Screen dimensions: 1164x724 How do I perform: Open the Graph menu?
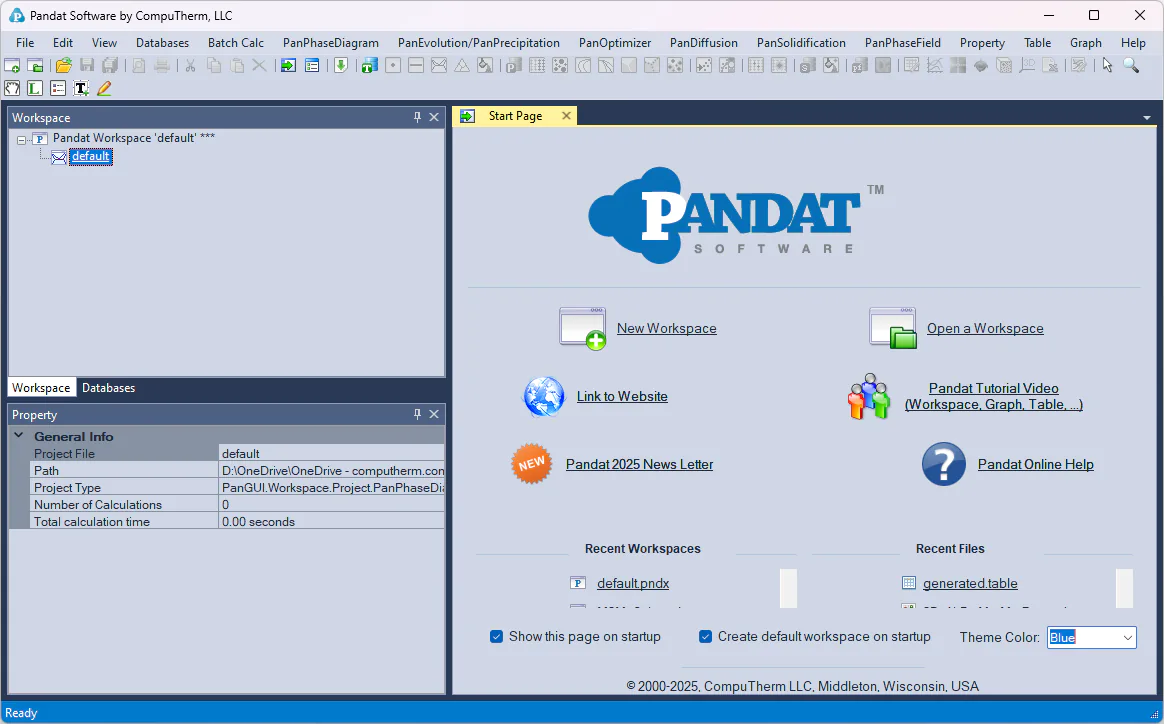(x=1085, y=42)
